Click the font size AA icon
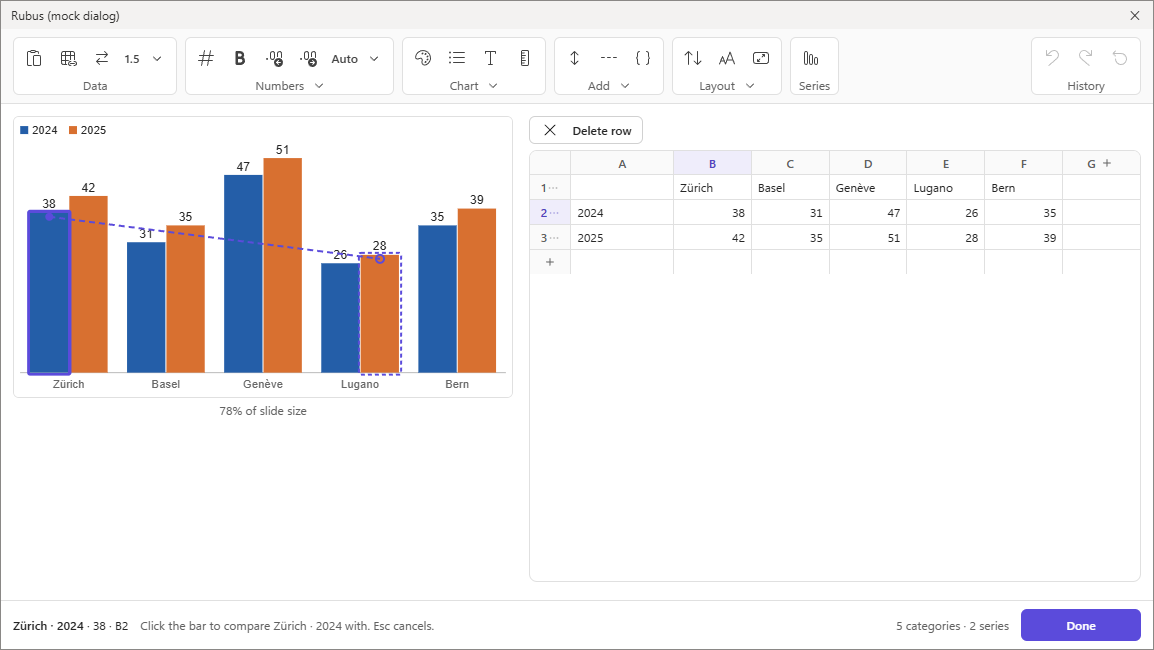Screen dimensions: 1154x650 (x=726, y=58)
